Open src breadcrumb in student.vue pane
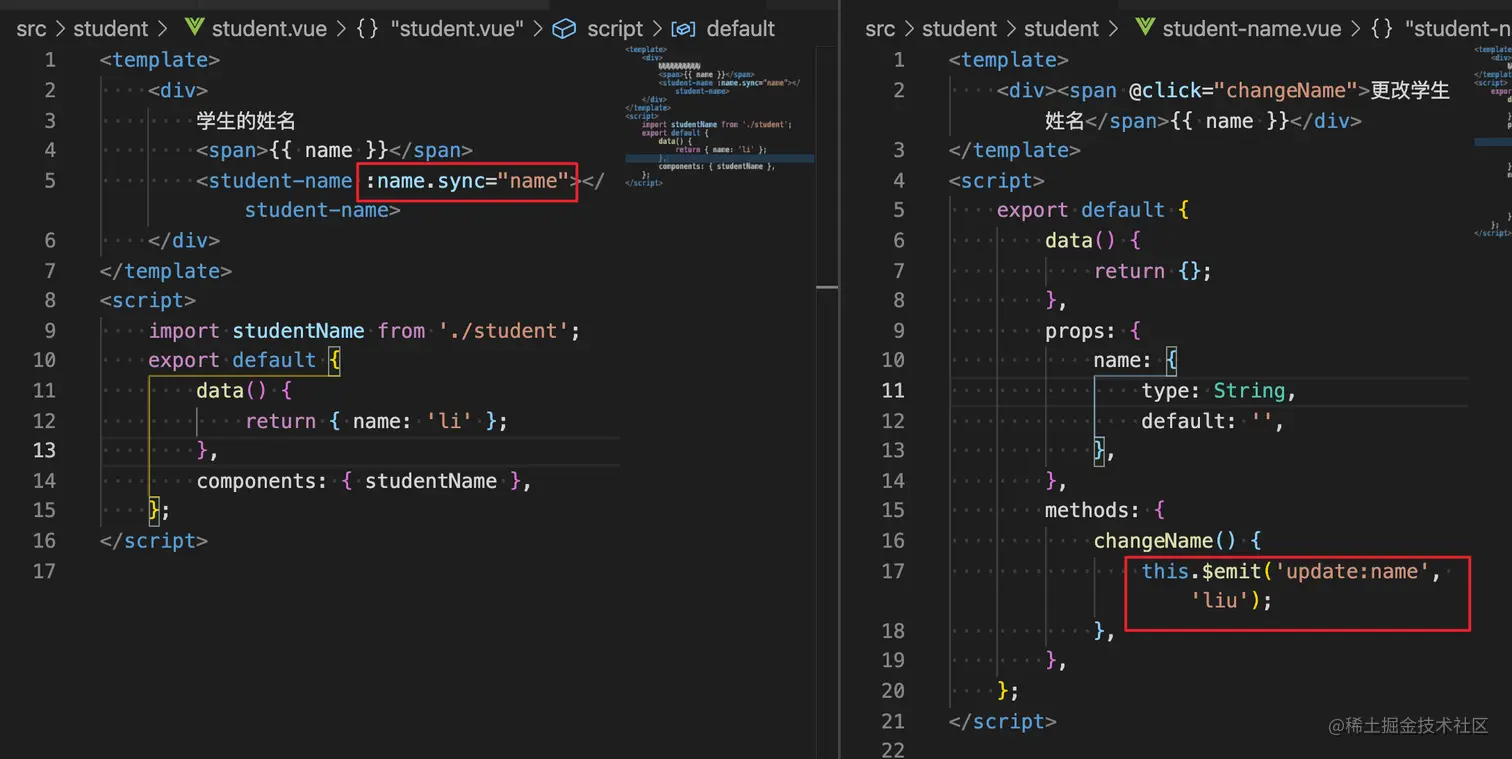The width and height of the screenshot is (1512, 759). [31, 29]
